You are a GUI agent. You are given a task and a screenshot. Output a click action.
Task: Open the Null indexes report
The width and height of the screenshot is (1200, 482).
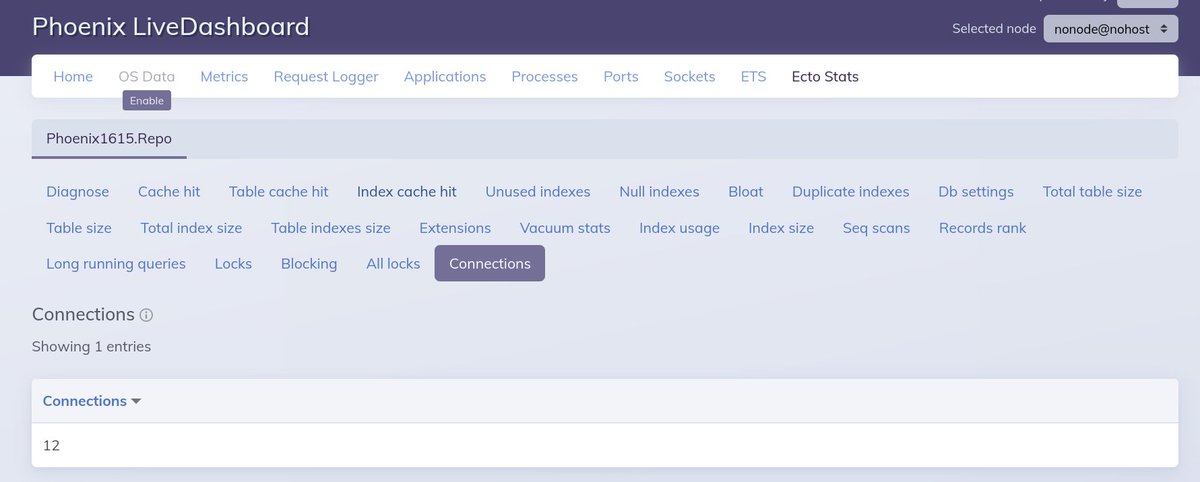tap(659, 191)
